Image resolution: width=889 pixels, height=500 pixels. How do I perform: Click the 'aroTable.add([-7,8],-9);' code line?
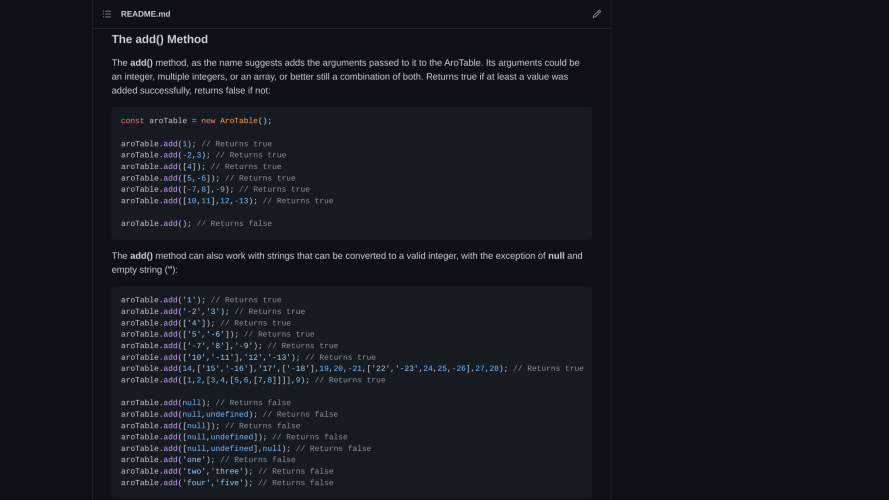click(215, 189)
